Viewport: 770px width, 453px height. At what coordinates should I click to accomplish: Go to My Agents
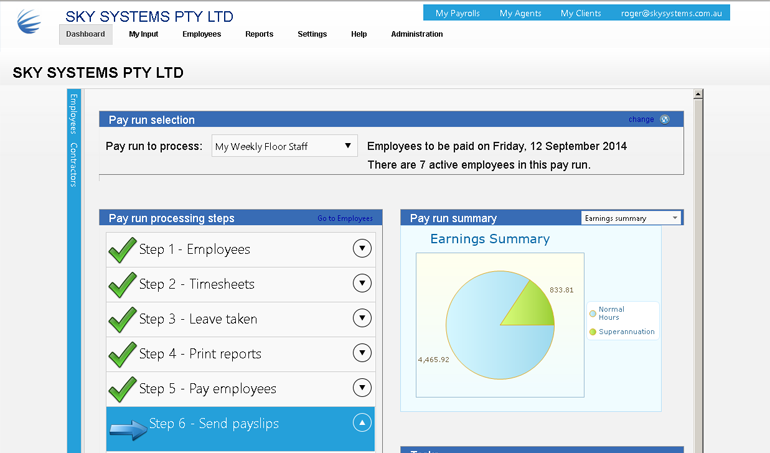pyautogui.click(x=520, y=13)
